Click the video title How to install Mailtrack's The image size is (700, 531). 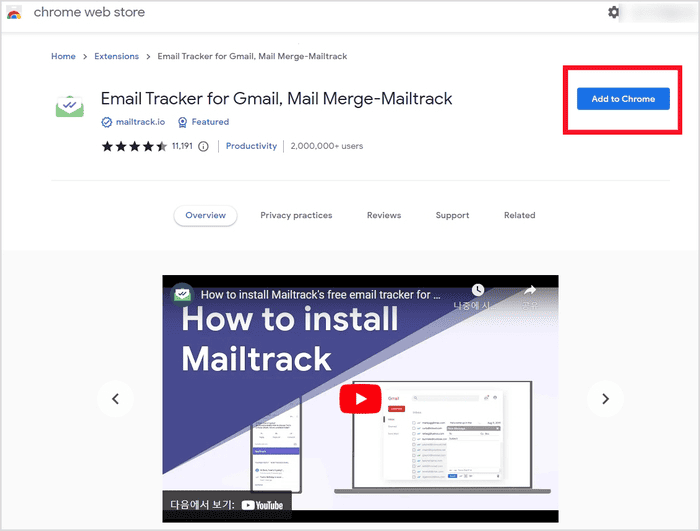321,295
